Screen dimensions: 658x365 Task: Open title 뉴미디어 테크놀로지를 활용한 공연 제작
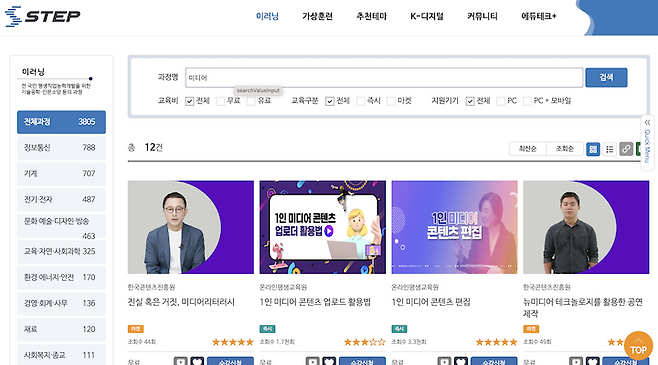pyautogui.click(x=583, y=308)
